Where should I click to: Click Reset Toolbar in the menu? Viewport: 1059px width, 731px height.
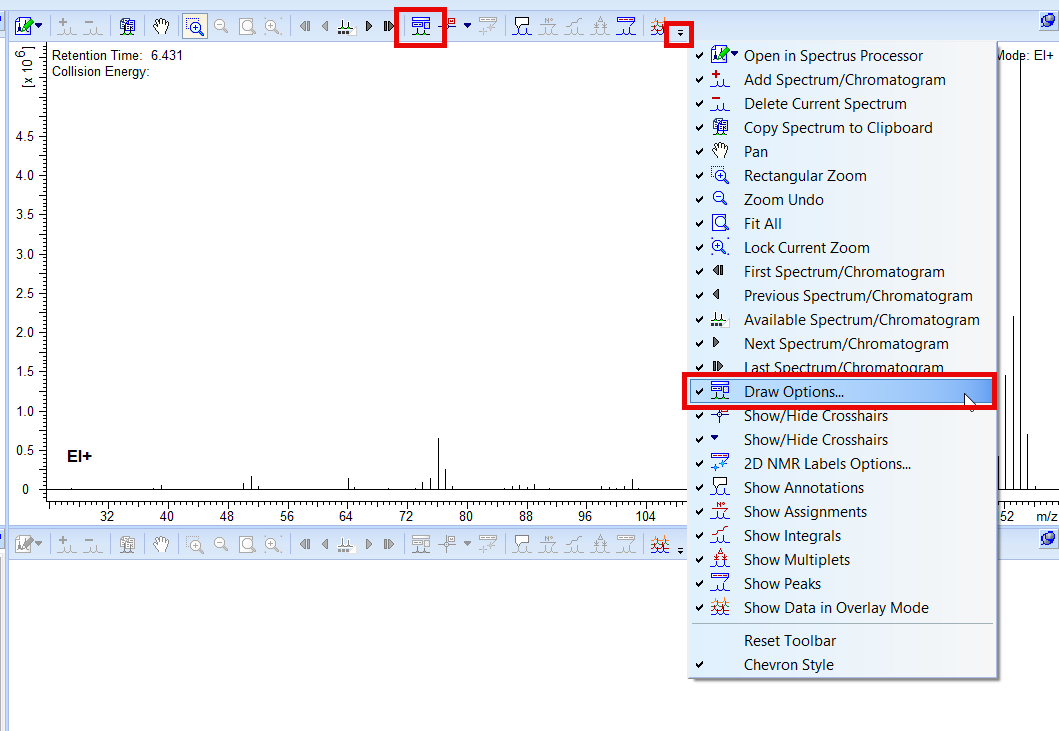tap(842, 640)
